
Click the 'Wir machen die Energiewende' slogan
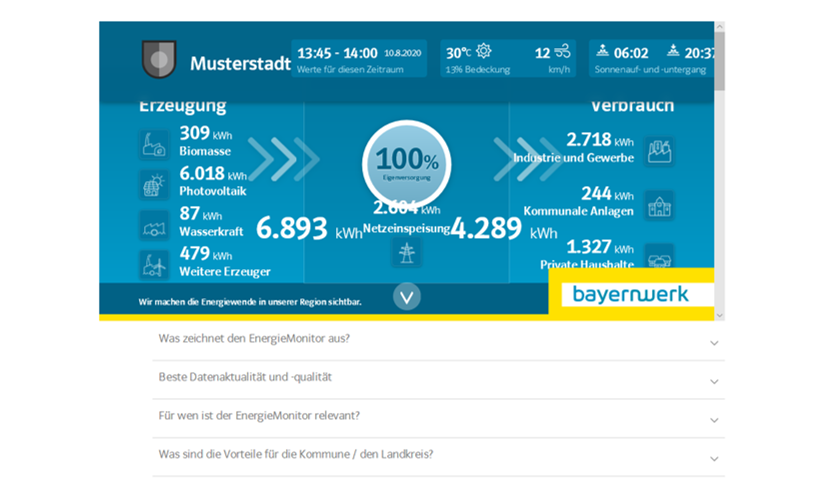click(x=250, y=302)
